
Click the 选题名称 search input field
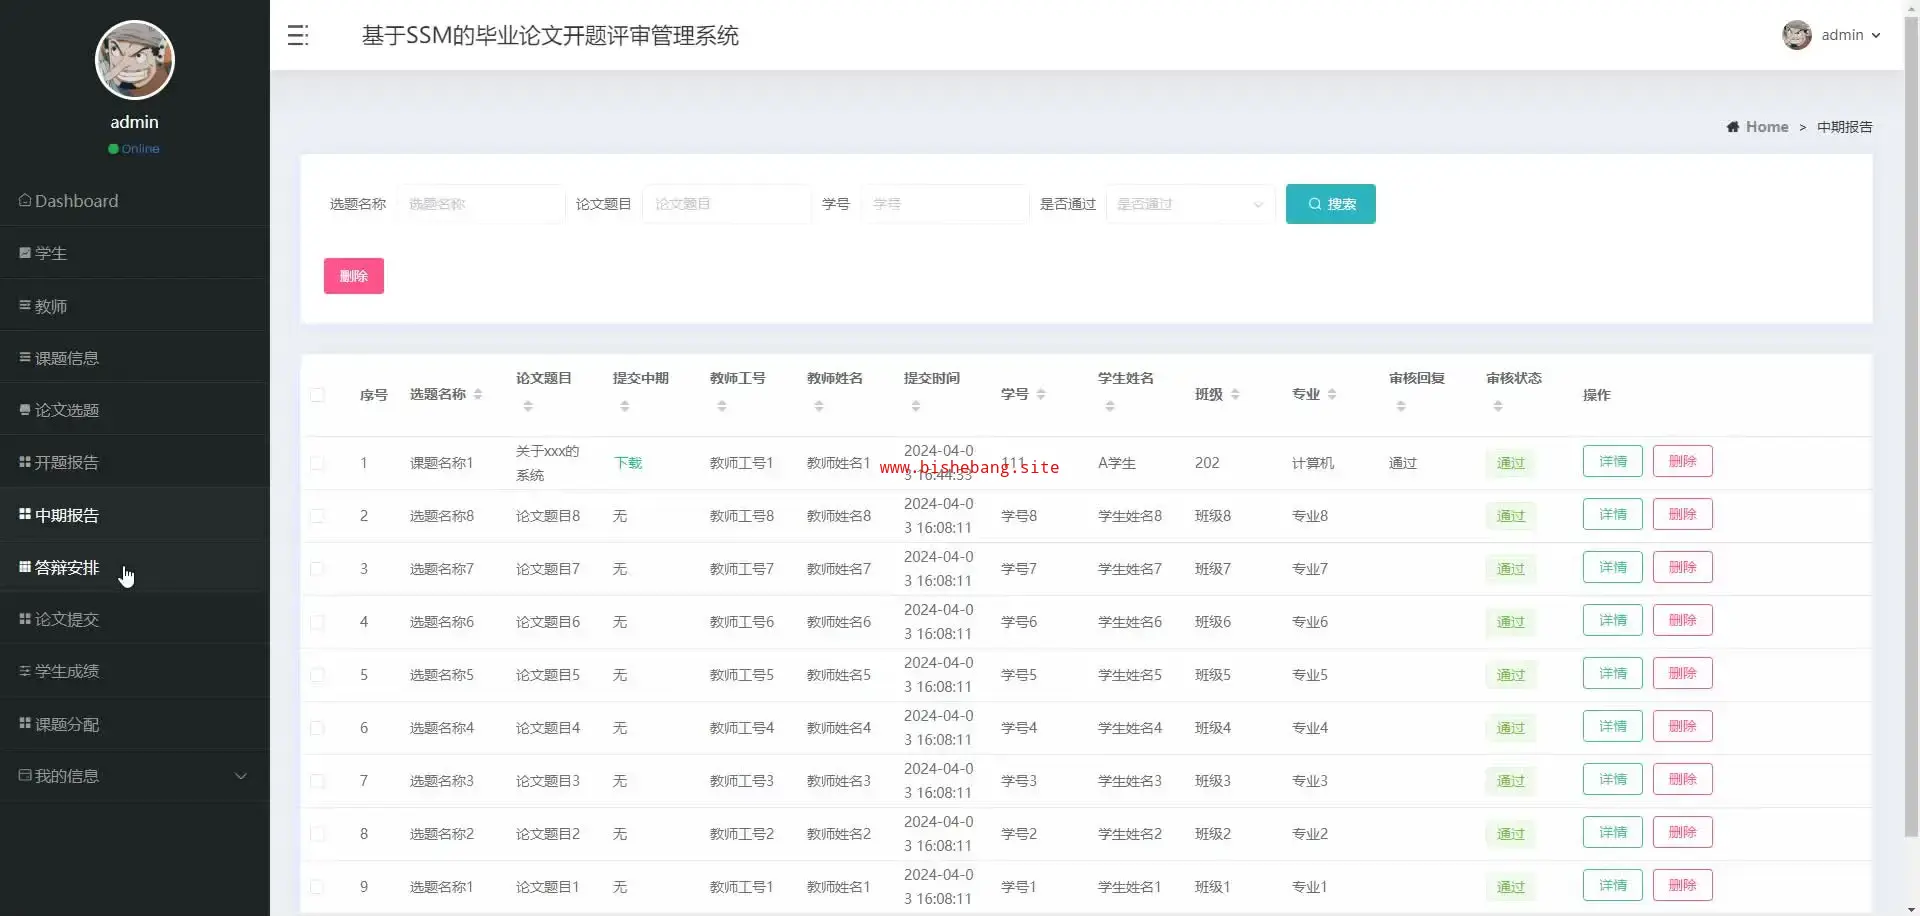[481, 204]
